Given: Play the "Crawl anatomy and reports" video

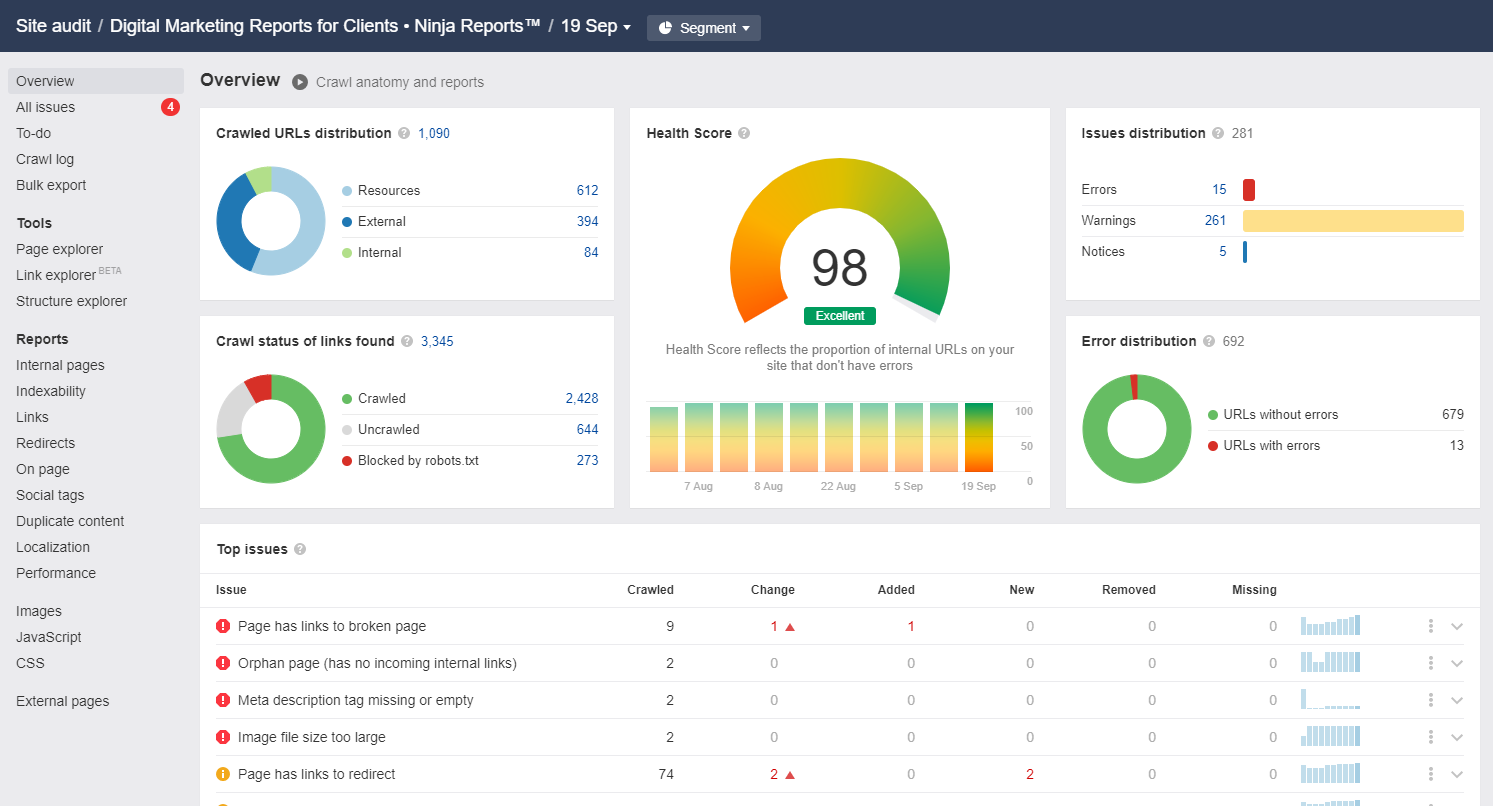Looking at the screenshot, I should [x=299, y=82].
